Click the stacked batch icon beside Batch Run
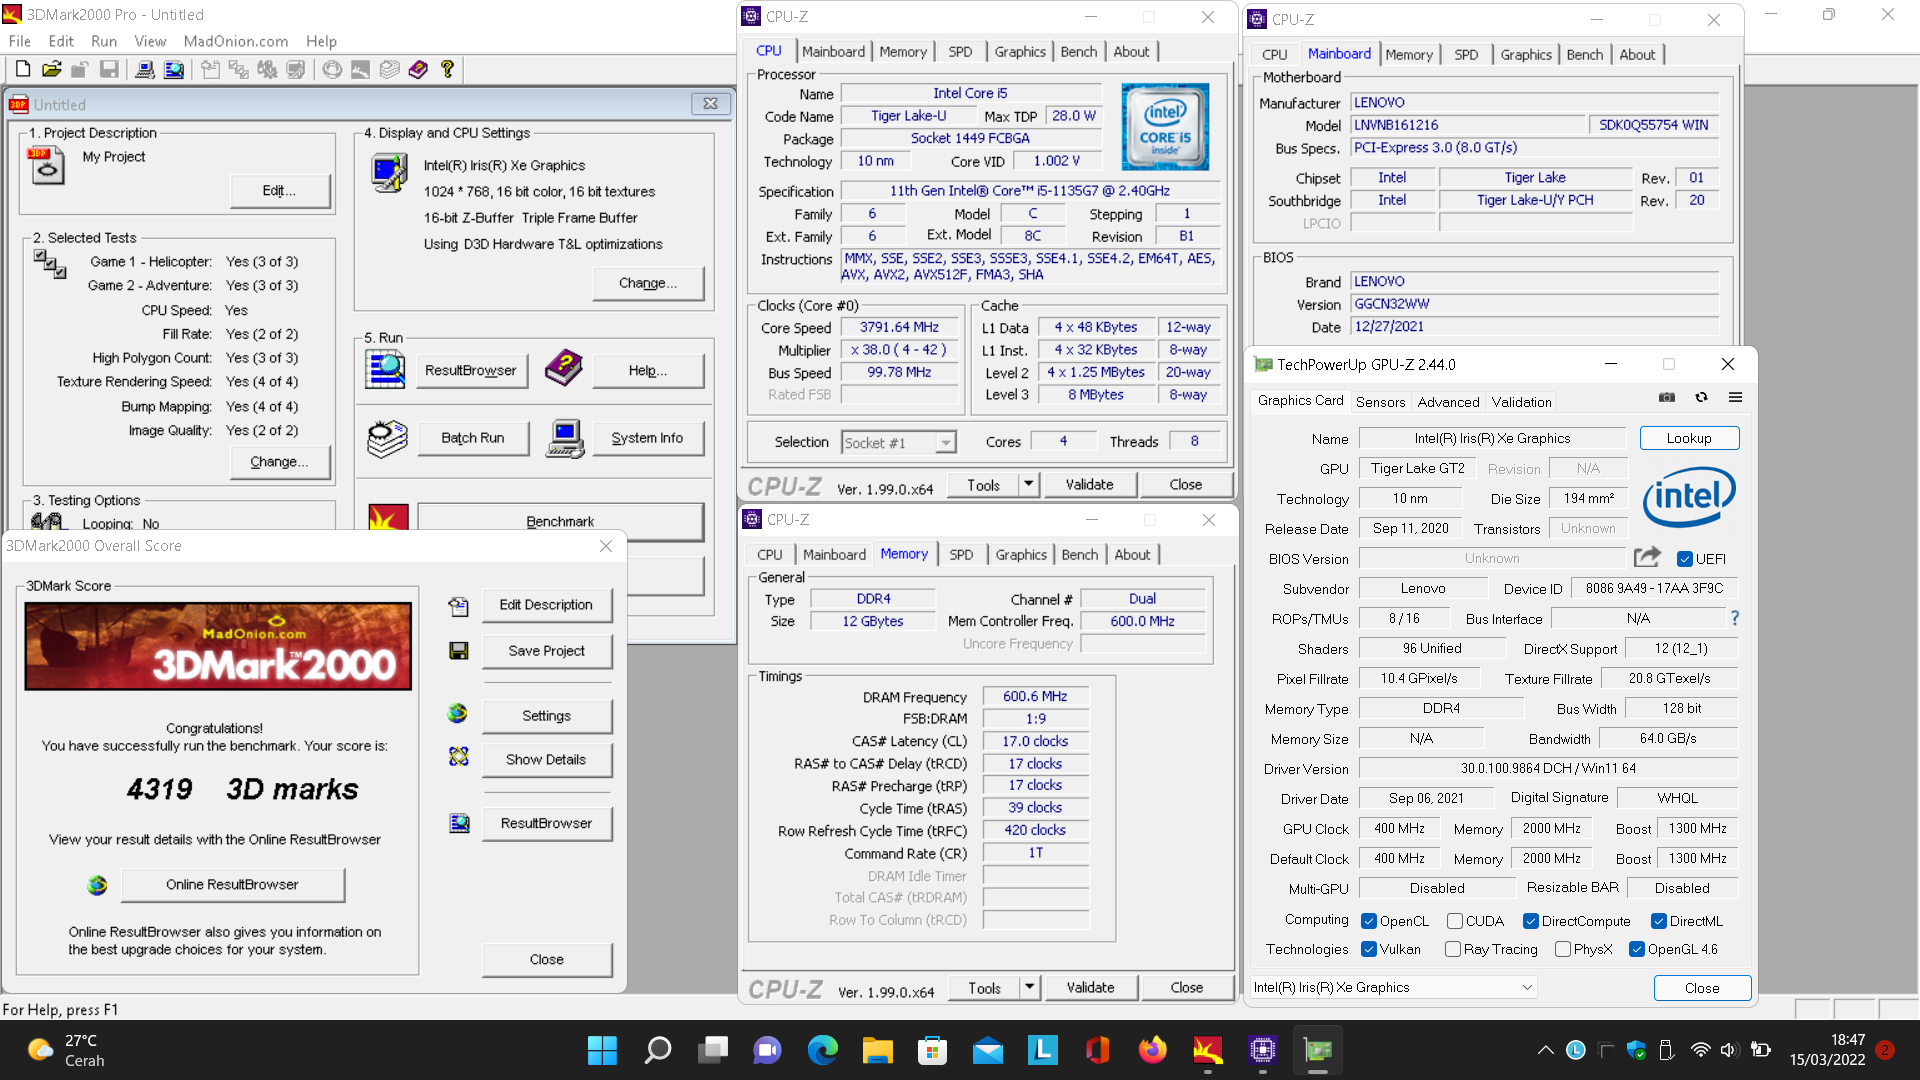 [387, 439]
